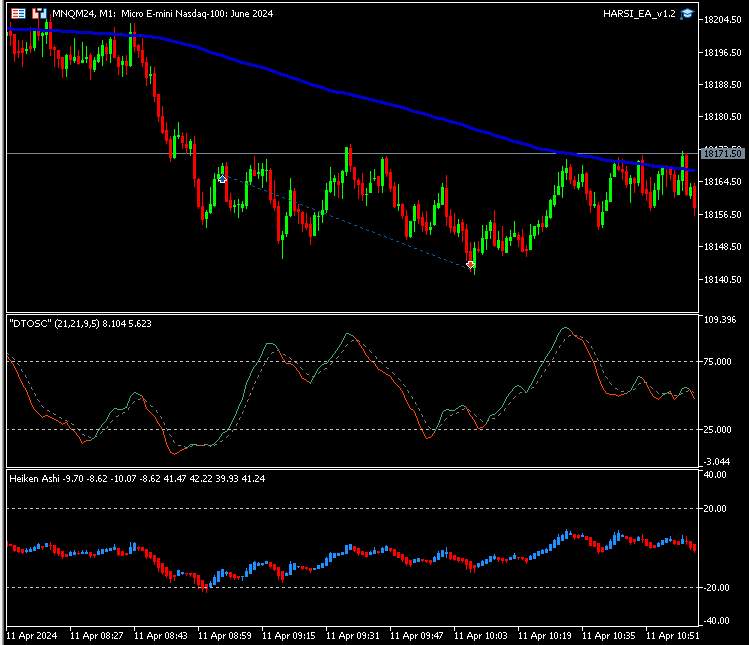Select the blue buy entry arrow marker
749x645 pixels.
(x=222, y=179)
